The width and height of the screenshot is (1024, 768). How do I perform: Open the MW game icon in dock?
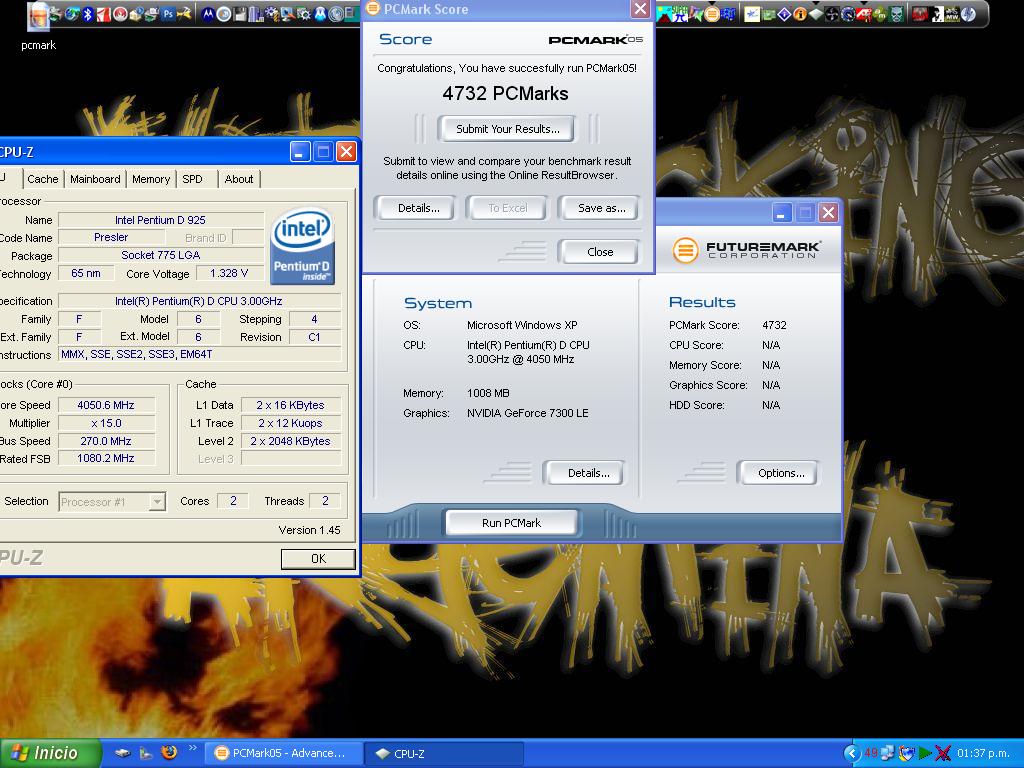pyautogui.click(x=952, y=14)
